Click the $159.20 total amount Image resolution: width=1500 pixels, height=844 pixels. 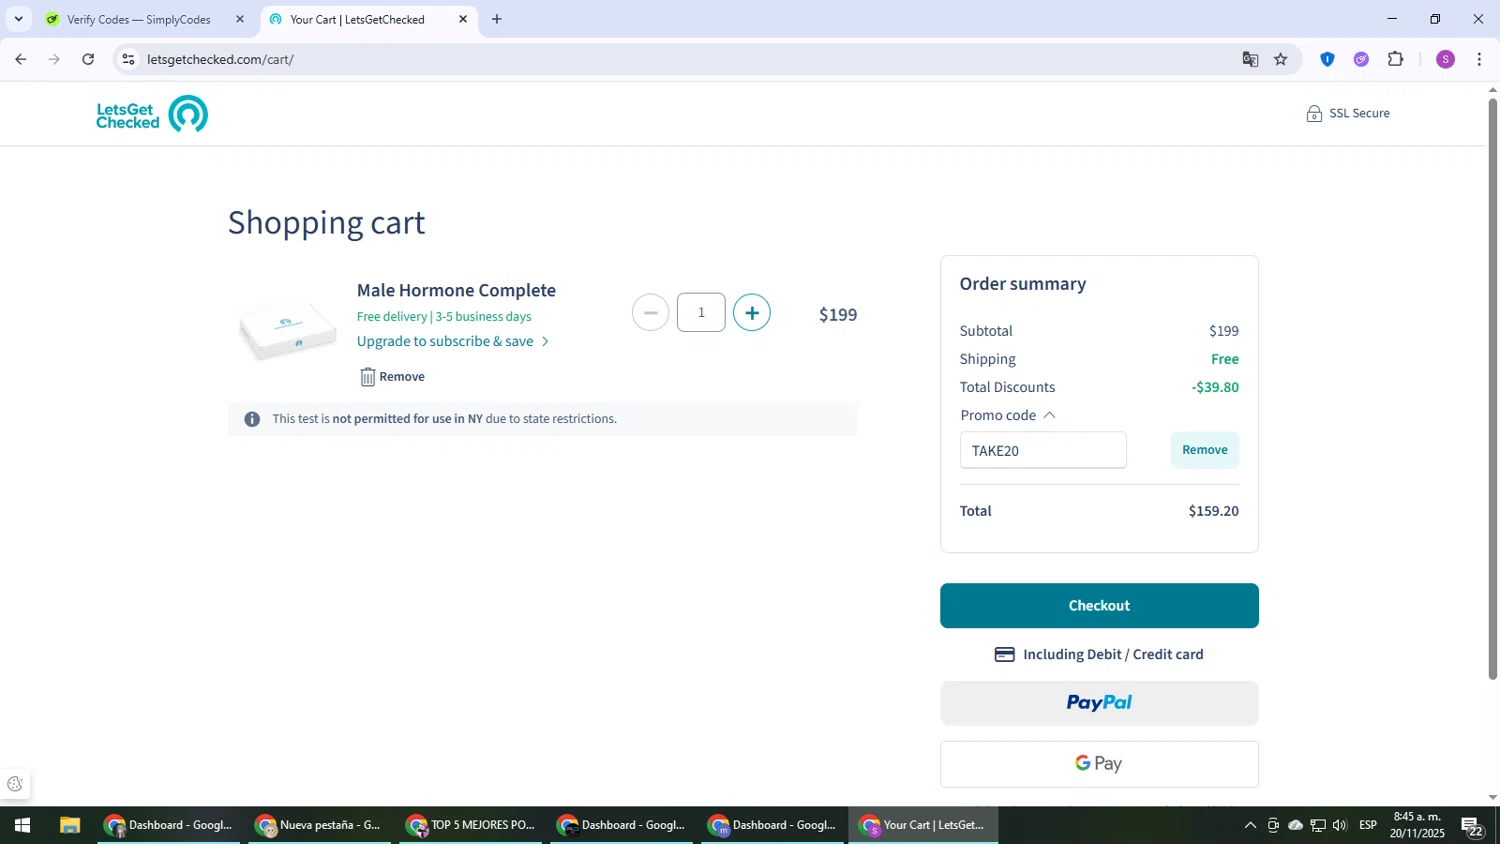tap(1213, 511)
